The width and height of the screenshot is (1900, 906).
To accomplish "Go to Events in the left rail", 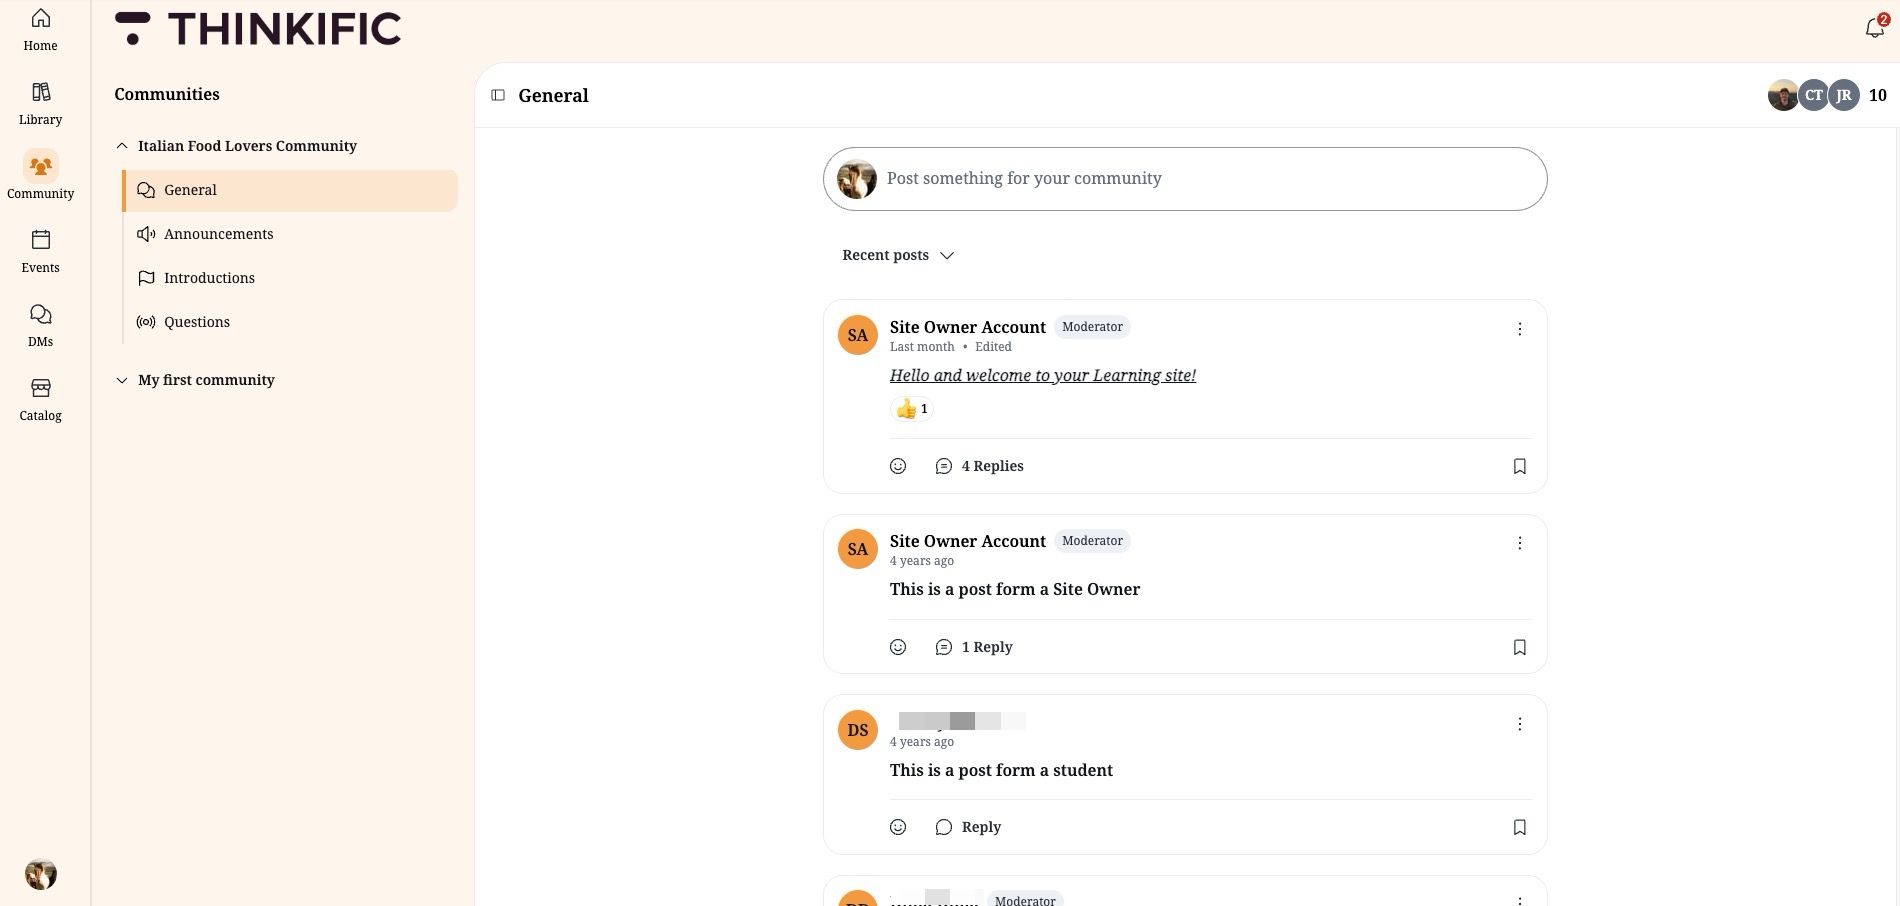I will pos(40,252).
